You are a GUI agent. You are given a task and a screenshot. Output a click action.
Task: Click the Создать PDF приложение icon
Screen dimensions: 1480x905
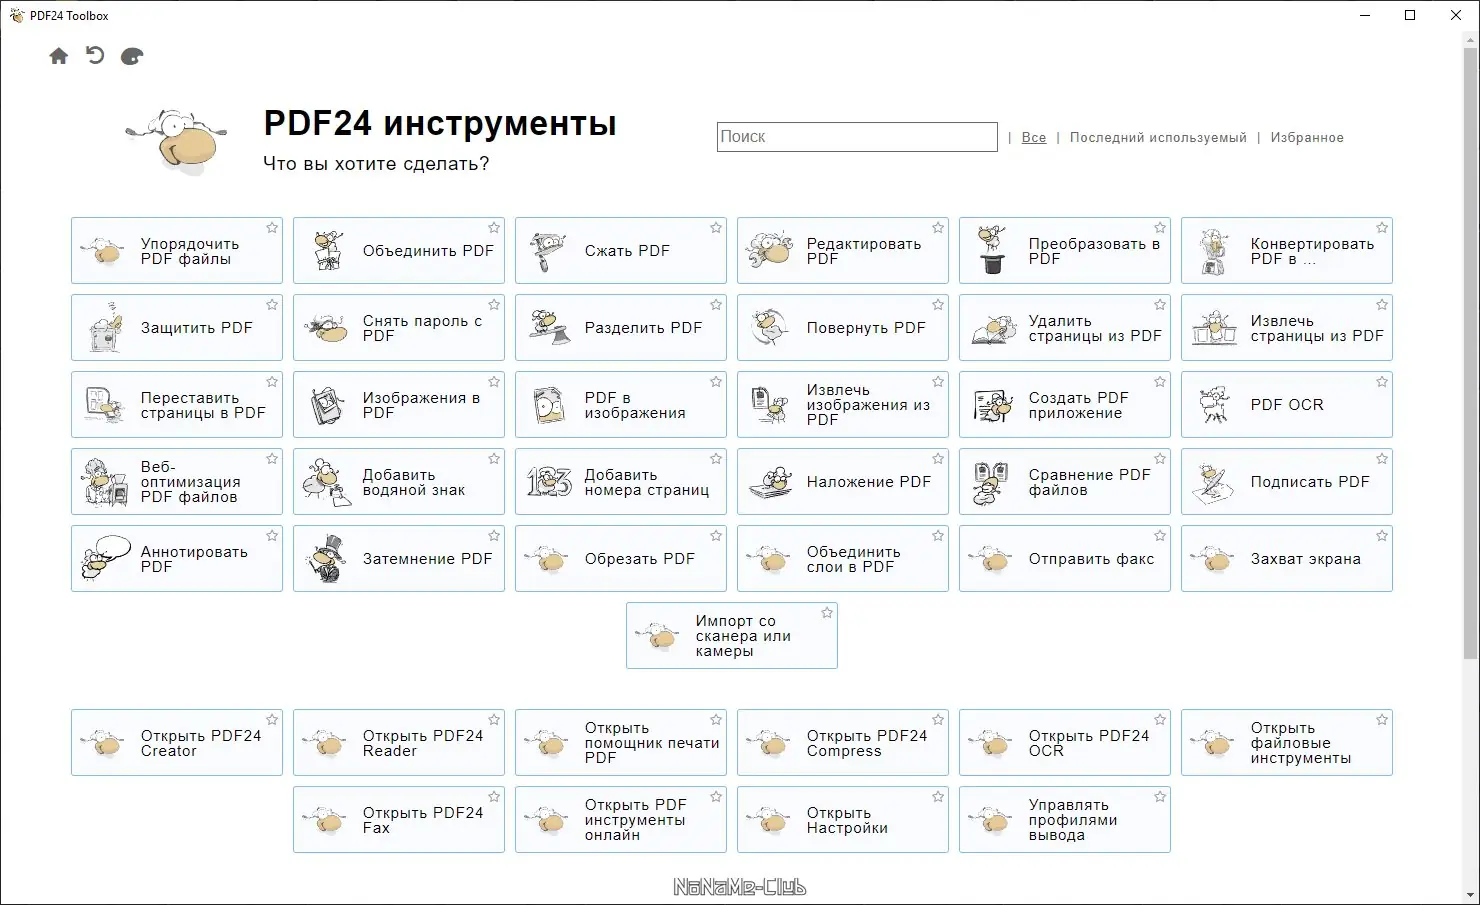[x=993, y=405]
